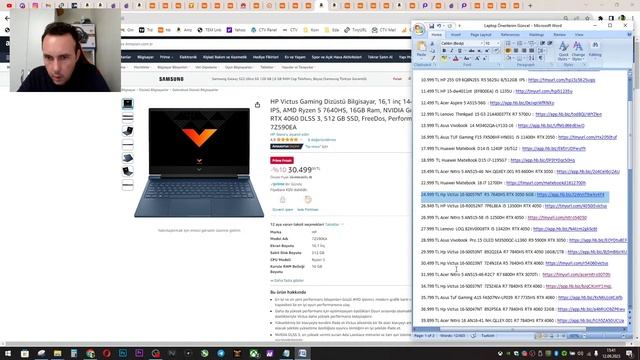Expand the Change Styles menu
The image size is (640, 360).
coord(578,51)
